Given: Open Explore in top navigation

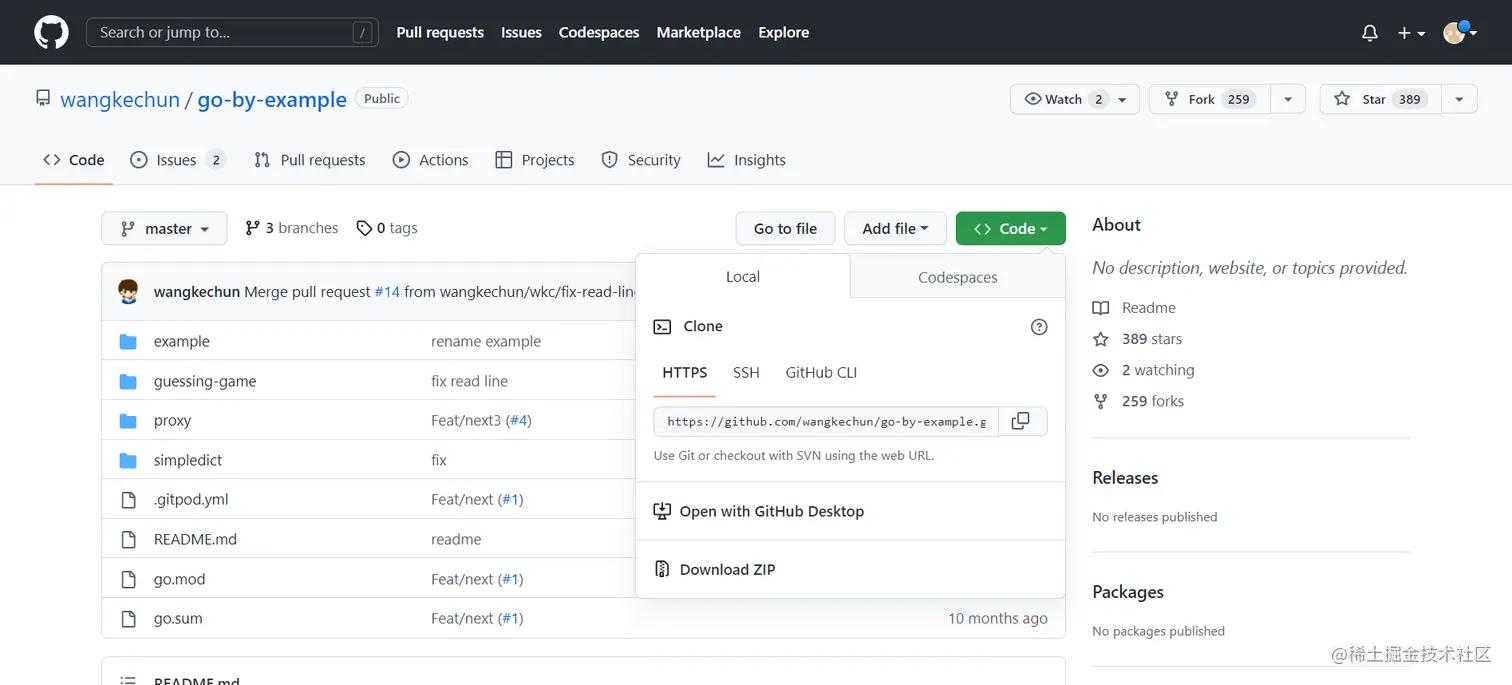Looking at the screenshot, I should click(784, 32).
